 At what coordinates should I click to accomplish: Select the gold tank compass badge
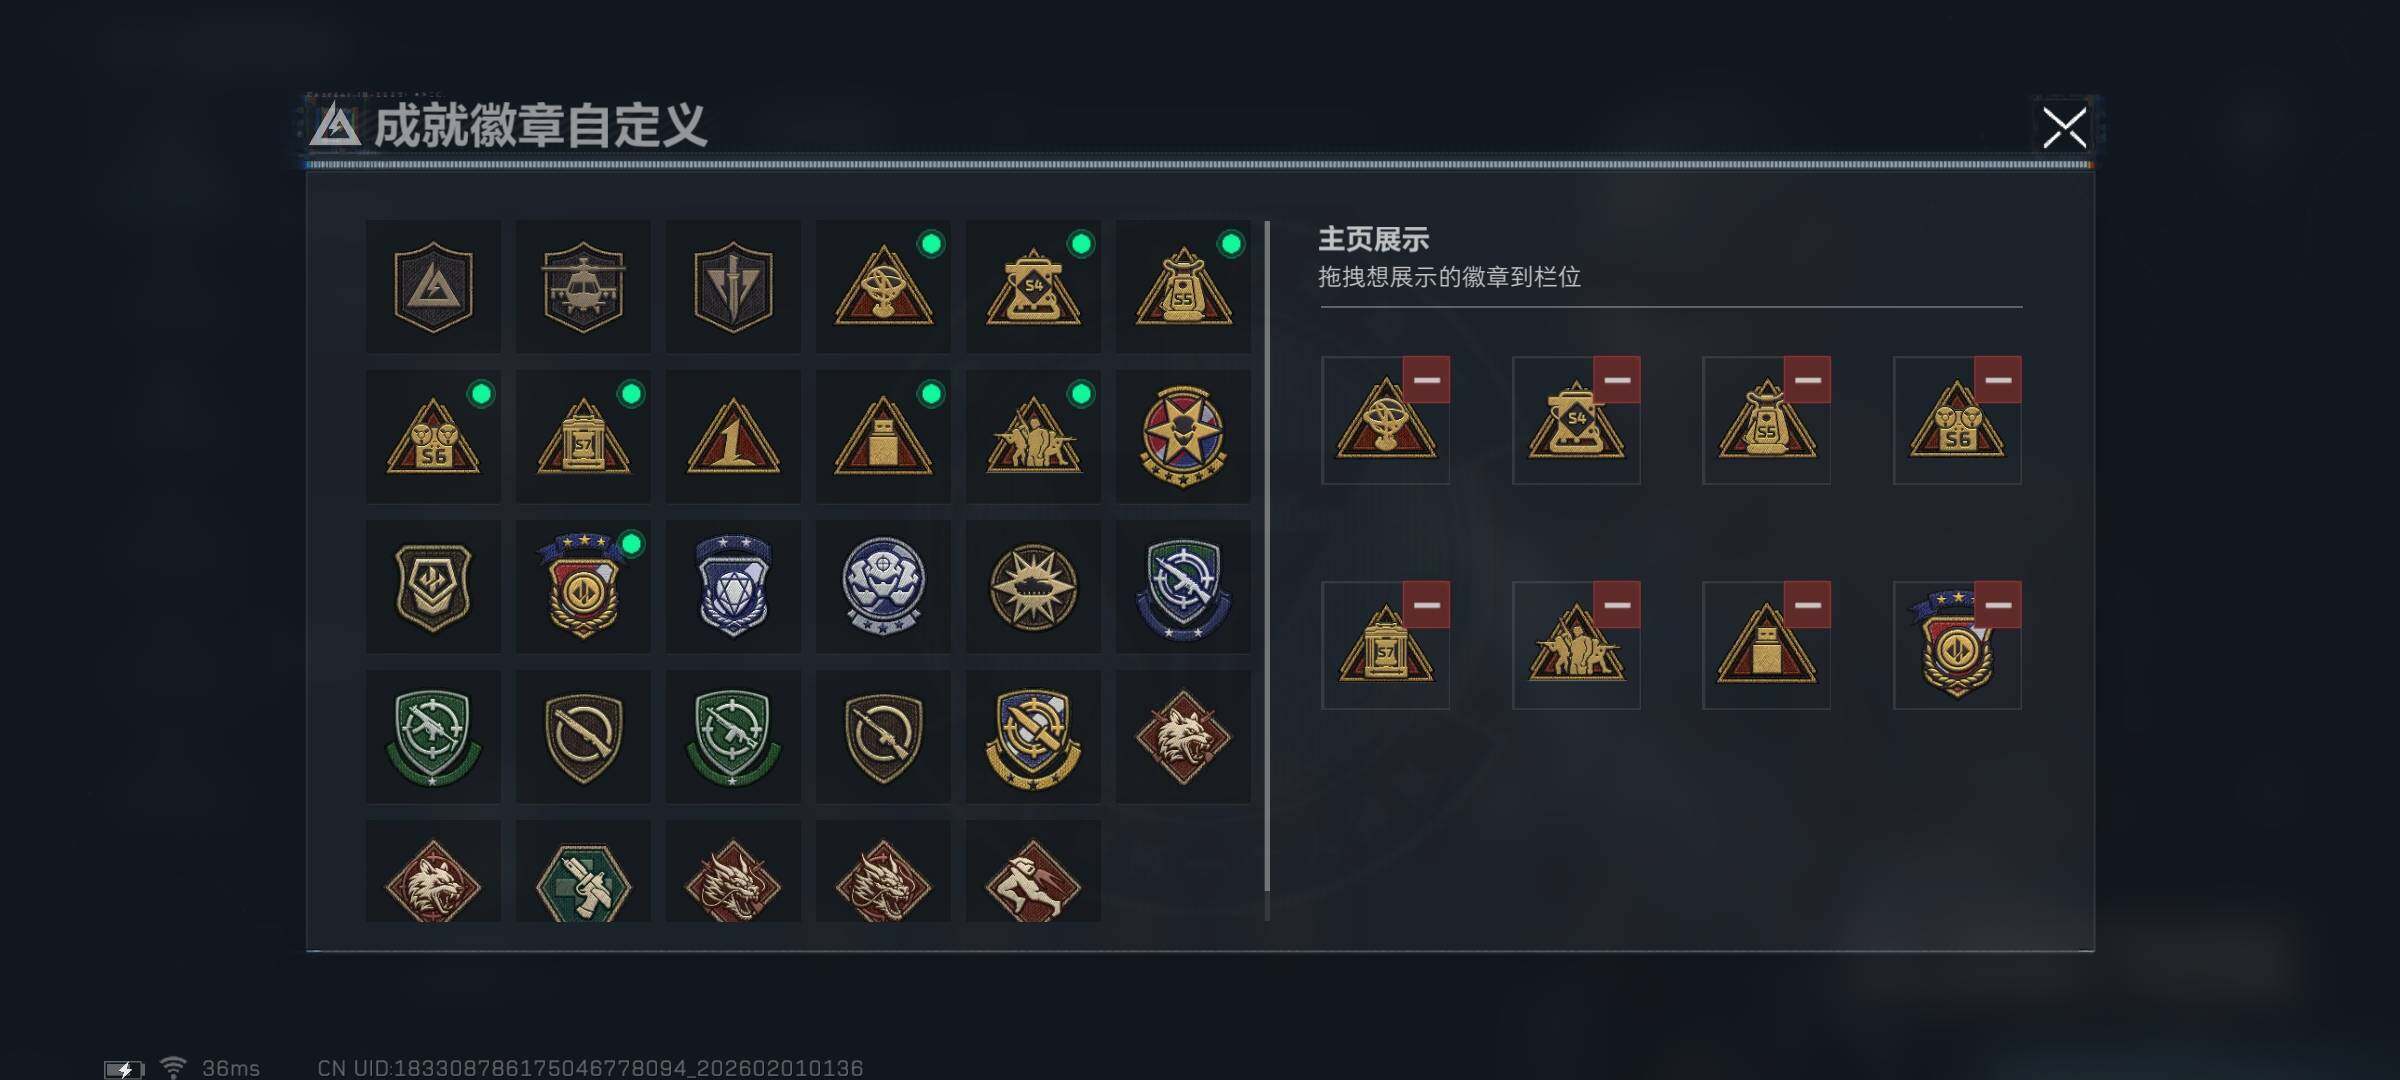(x=1033, y=587)
